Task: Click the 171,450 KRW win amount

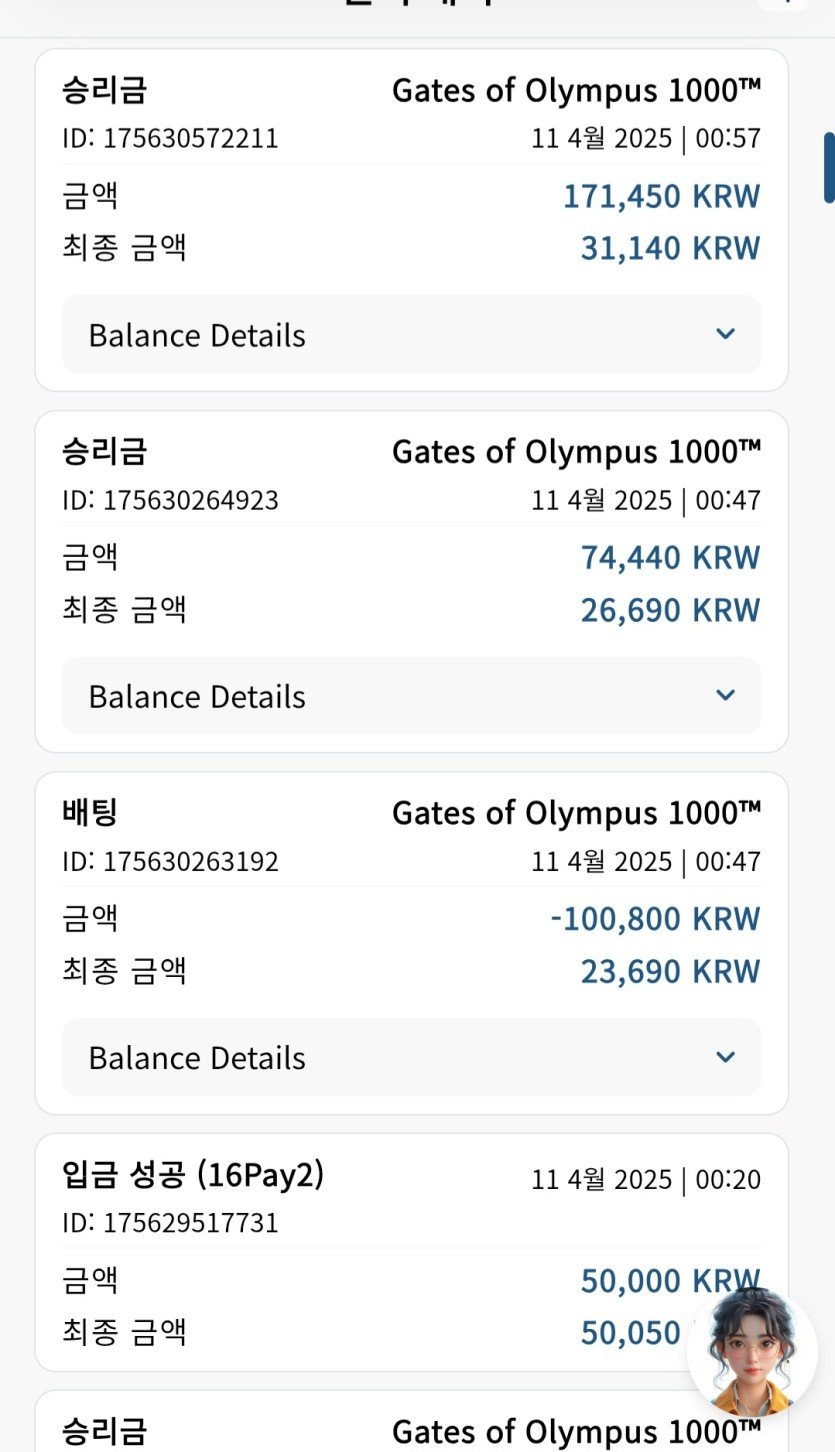Action: [661, 196]
